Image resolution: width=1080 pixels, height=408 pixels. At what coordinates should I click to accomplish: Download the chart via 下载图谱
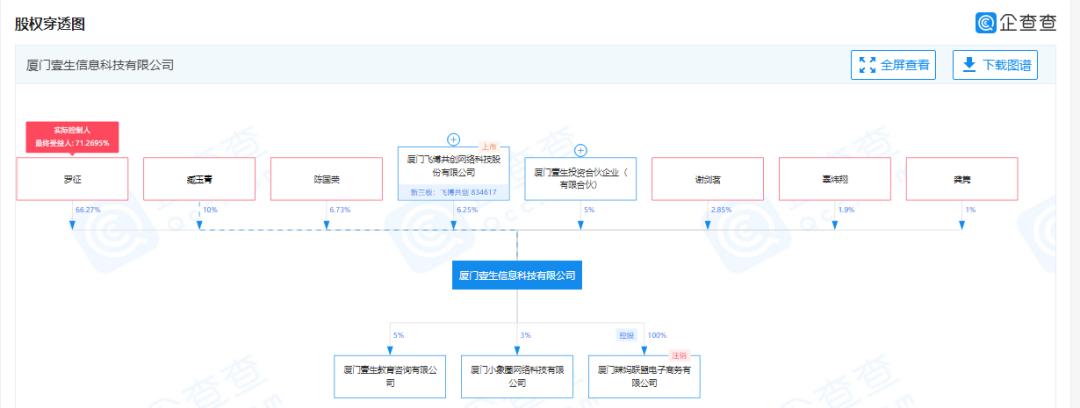[x=995, y=65]
